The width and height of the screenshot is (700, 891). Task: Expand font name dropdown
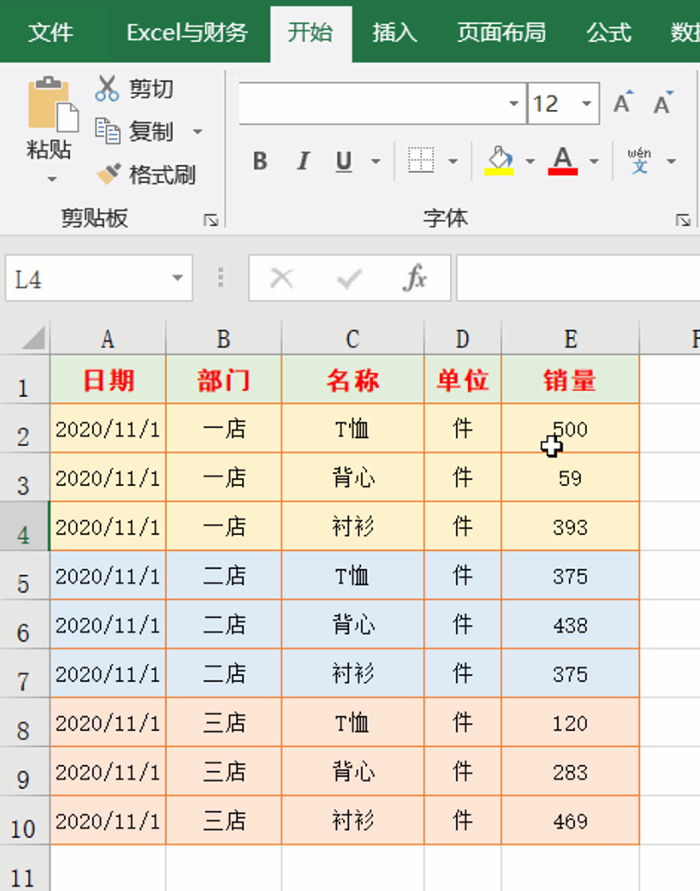tap(514, 103)
